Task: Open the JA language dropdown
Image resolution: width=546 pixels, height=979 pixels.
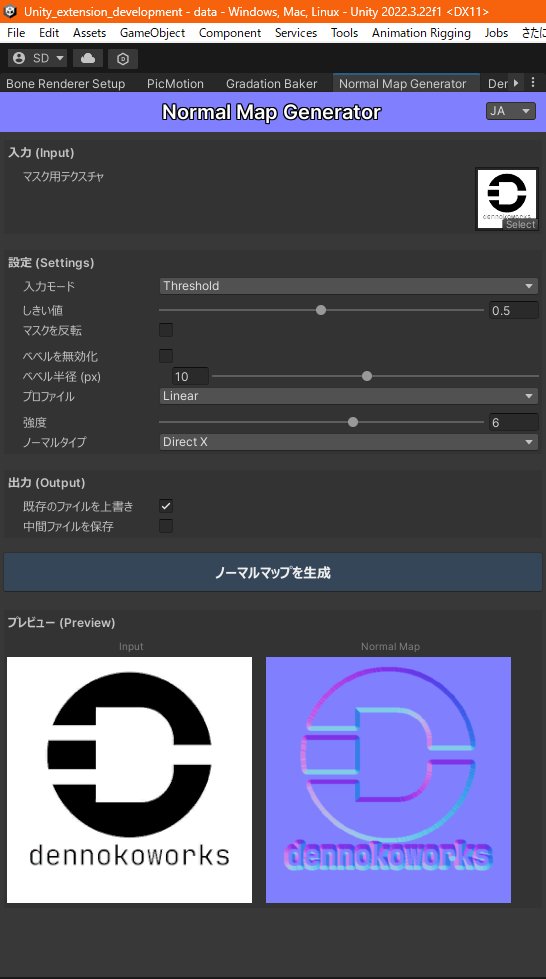Action: click(x=510, y=111)
